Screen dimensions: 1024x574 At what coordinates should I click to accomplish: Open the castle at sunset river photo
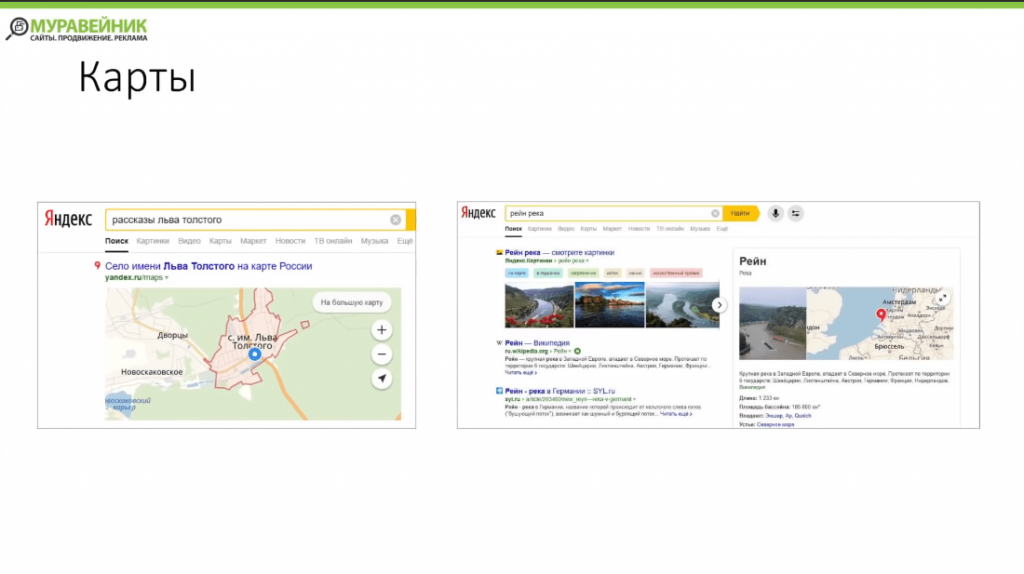609,305
